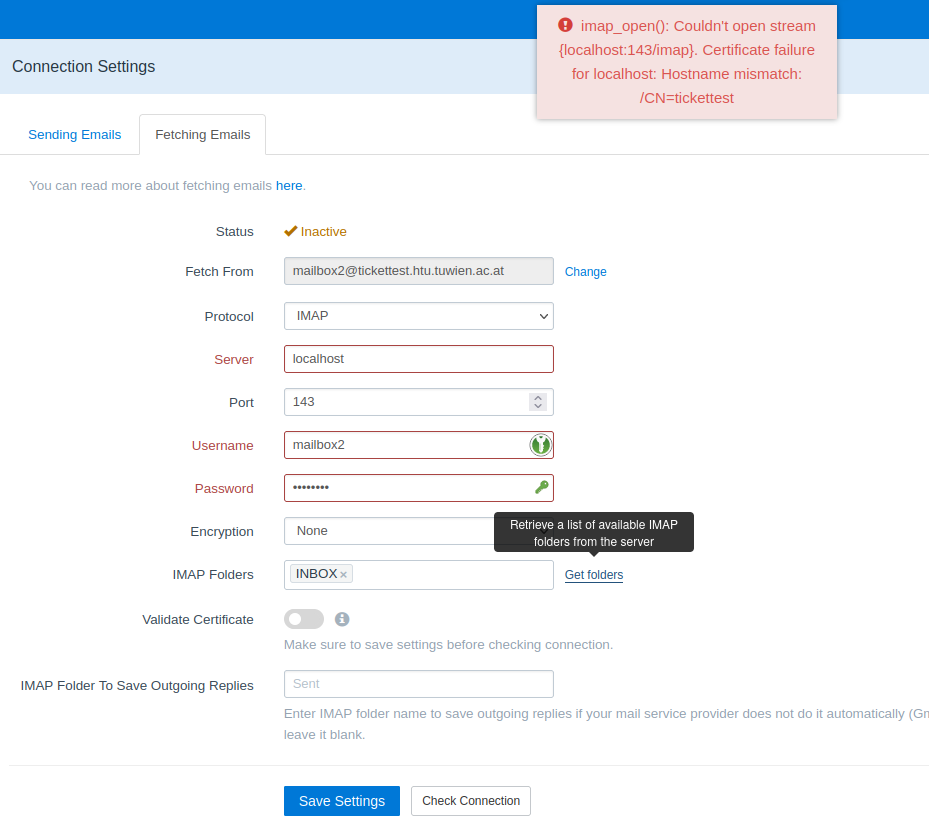Click the Connection Settings heading
The width and height of the screenshot is (929, 816).
point(84,66)
